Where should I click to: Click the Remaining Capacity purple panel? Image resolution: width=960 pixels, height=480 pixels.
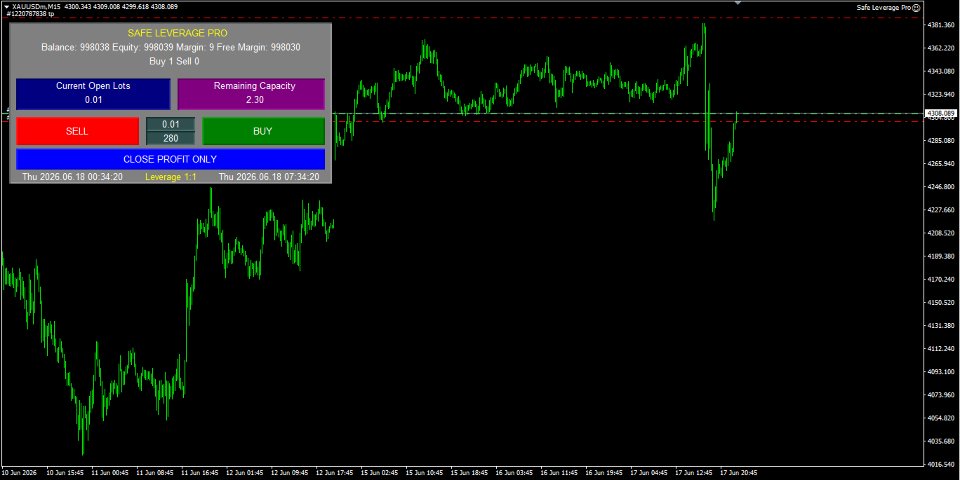[251, 93]
